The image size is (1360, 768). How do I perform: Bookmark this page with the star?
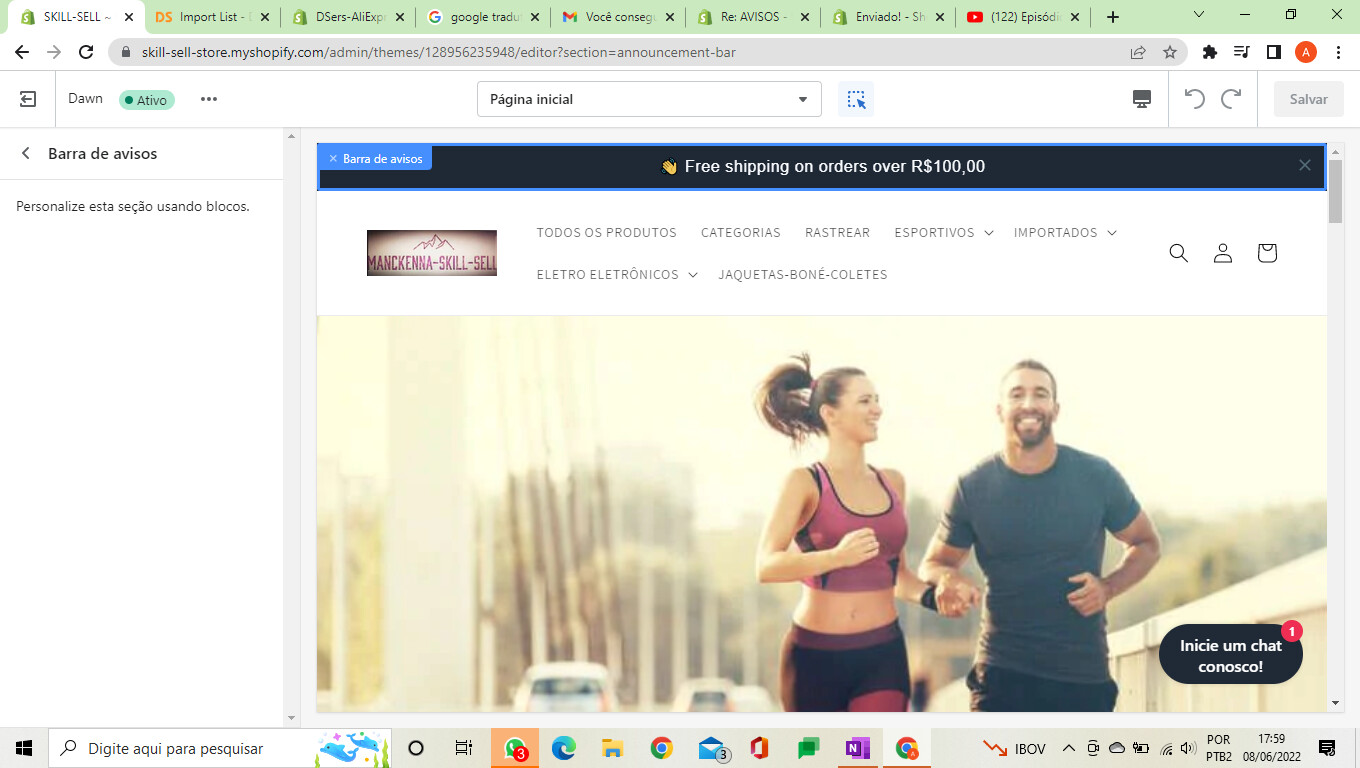1169,52
